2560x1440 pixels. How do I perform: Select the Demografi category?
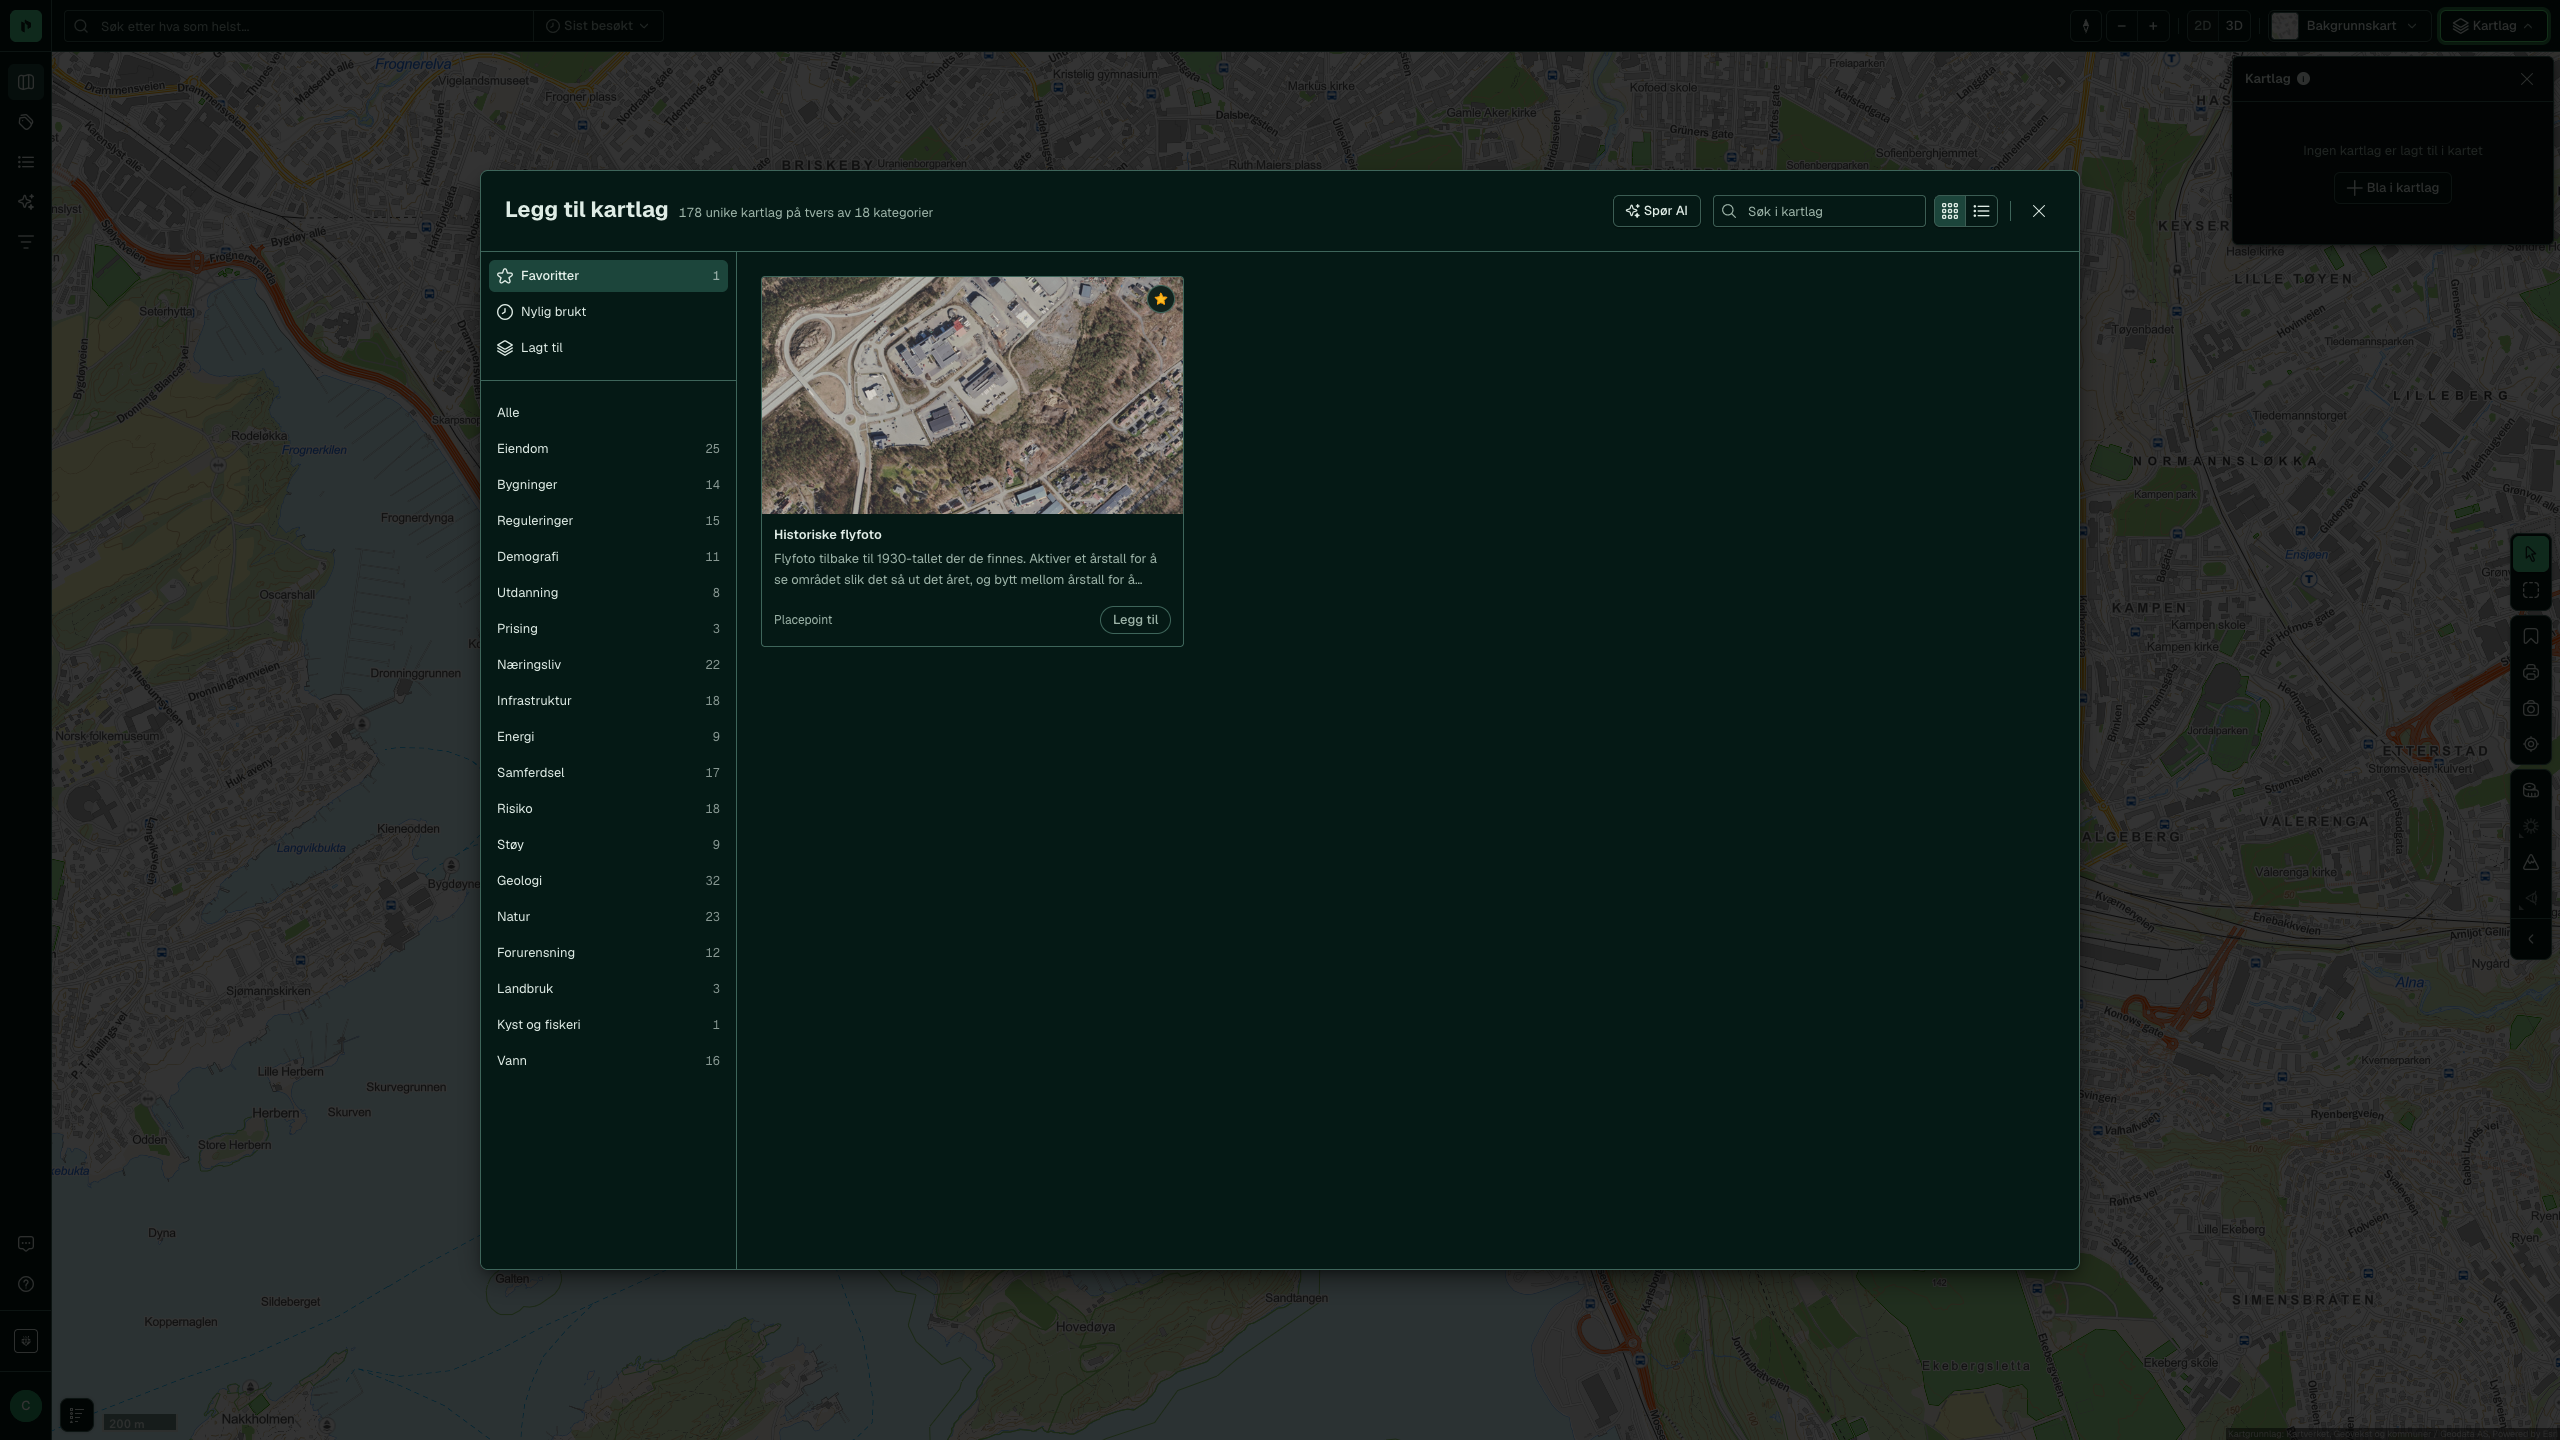[x=608, y=557]
